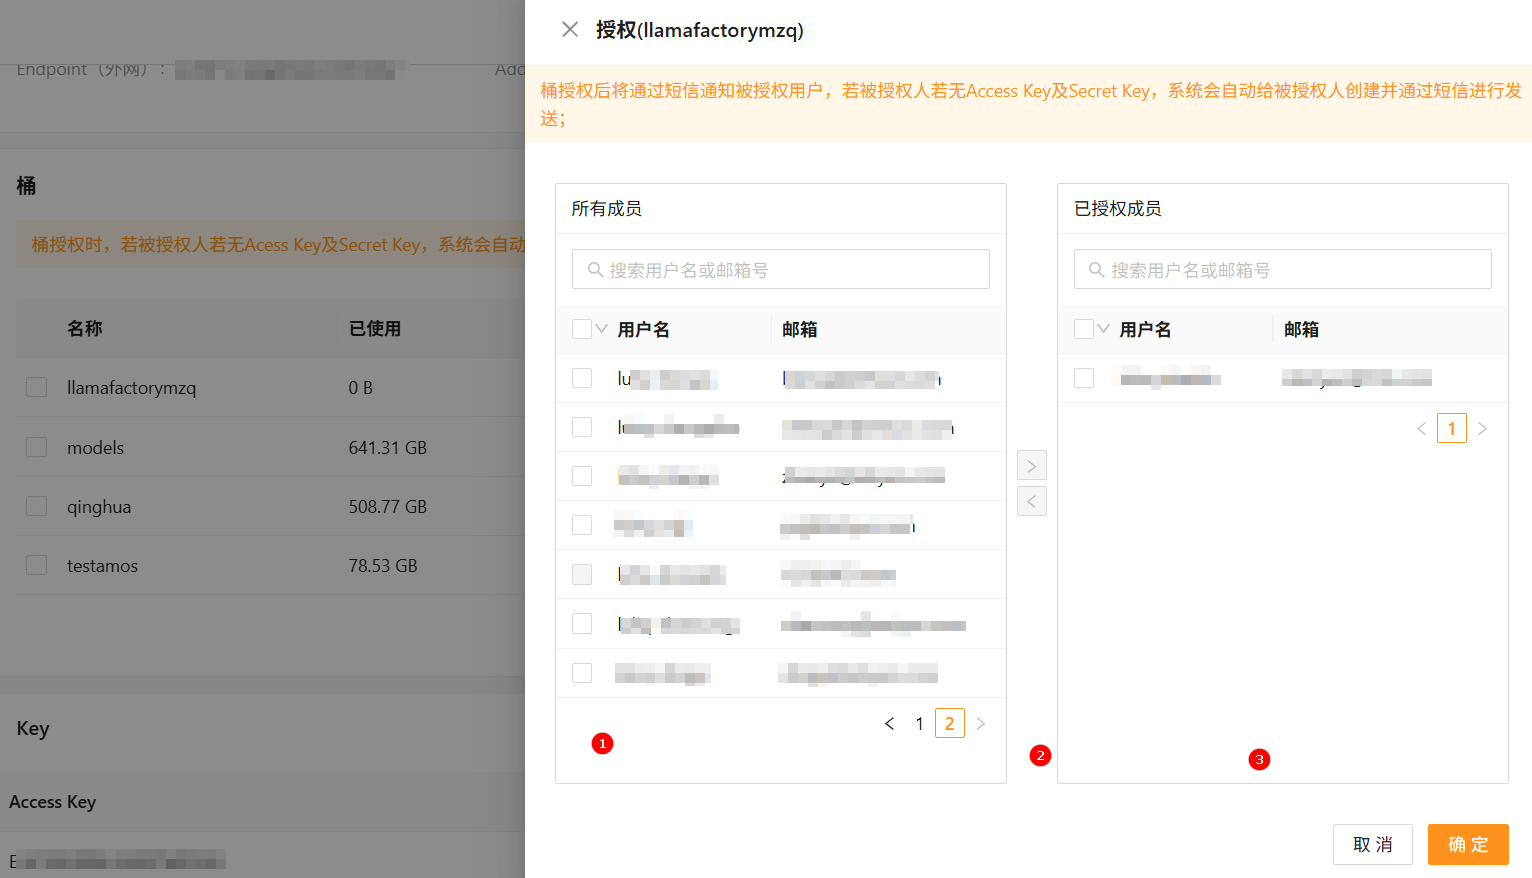Image resolution: width=1532 pixels, height=878 pixels.
Task: Click the 邮箱 column header in 已授权成员
Action: pos(1302,329)
